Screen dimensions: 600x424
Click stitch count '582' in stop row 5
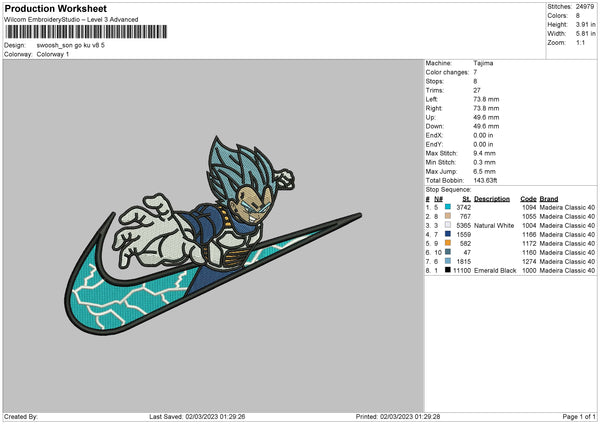coord(465,243)
